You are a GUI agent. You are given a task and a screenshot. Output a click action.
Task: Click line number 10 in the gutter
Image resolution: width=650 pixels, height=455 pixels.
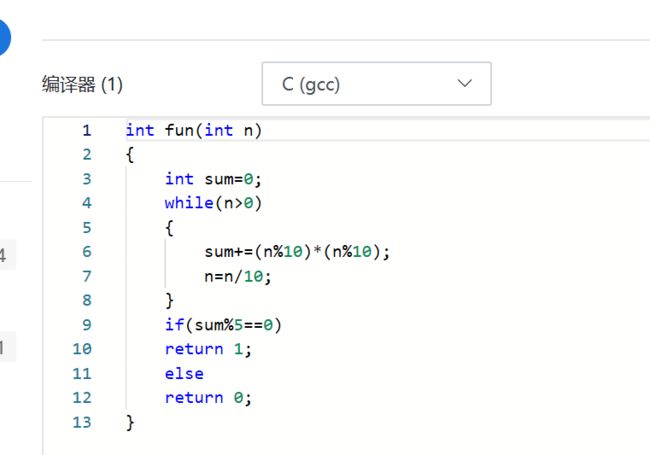[x=82, y=349]
